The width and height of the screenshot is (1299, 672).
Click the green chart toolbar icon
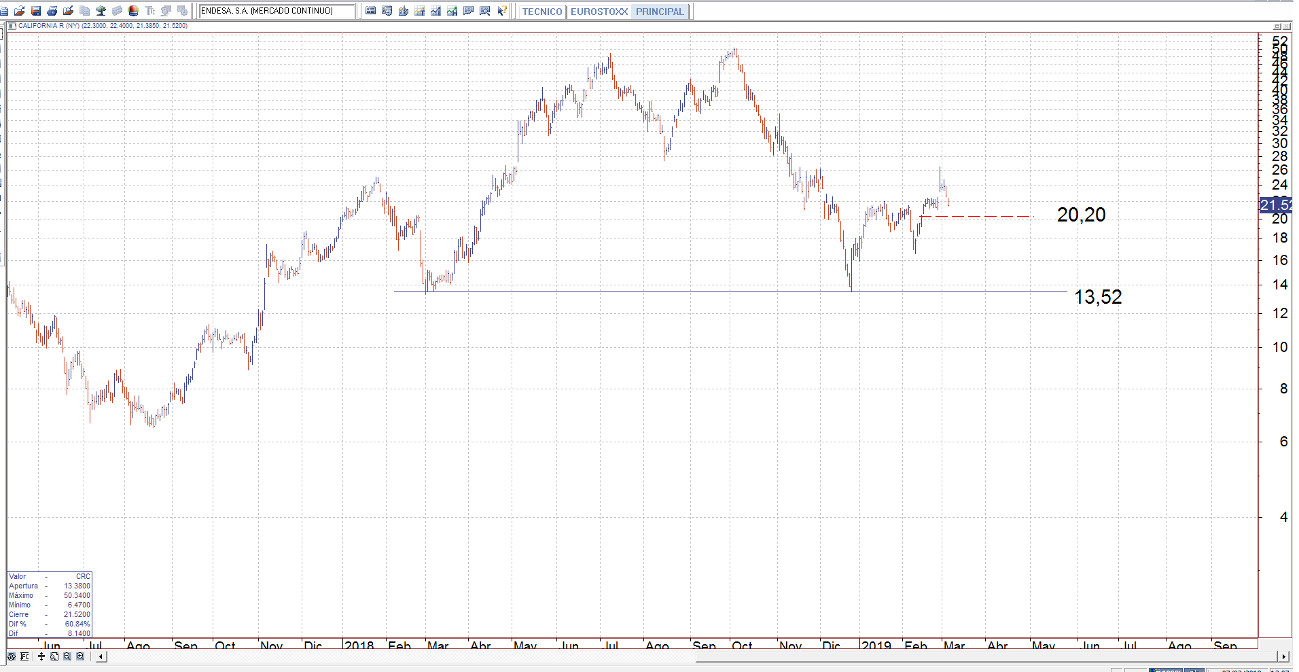451,11
